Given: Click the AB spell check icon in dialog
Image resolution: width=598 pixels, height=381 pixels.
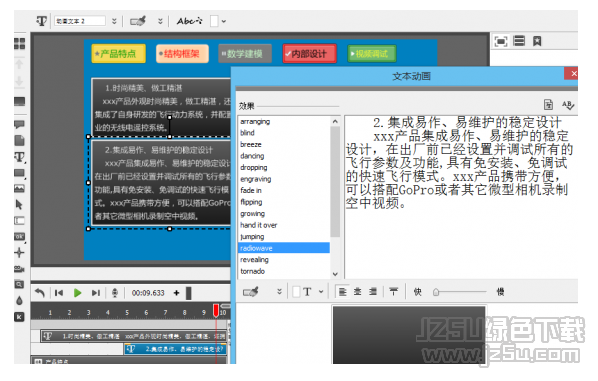Looking at the screenshot, I should [568, 104].
